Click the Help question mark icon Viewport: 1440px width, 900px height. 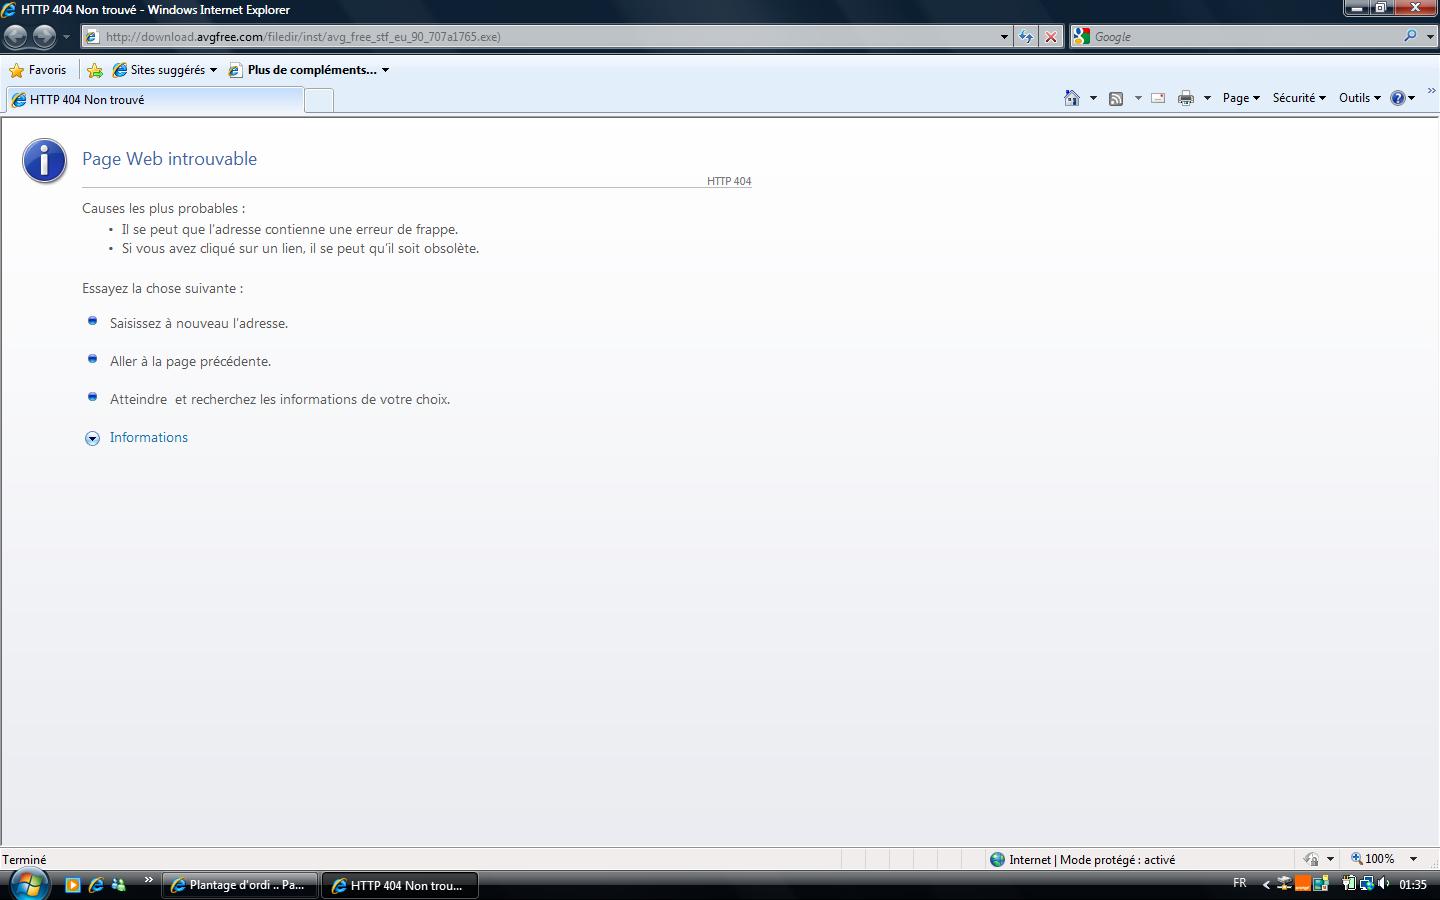tap(1398, 98)
